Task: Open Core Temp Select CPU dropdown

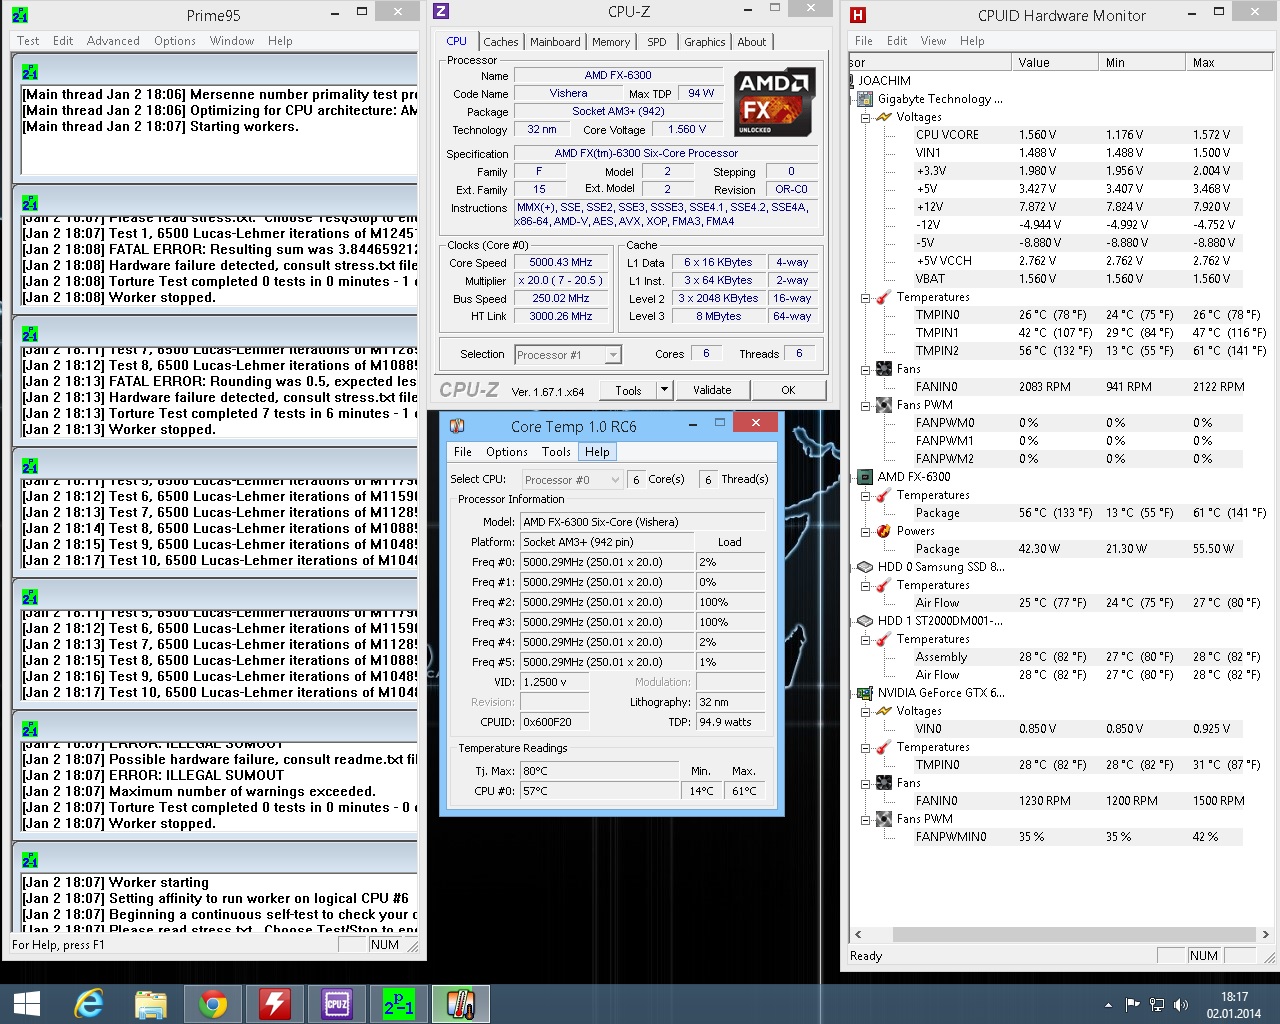Action: [x=571, y=480]
